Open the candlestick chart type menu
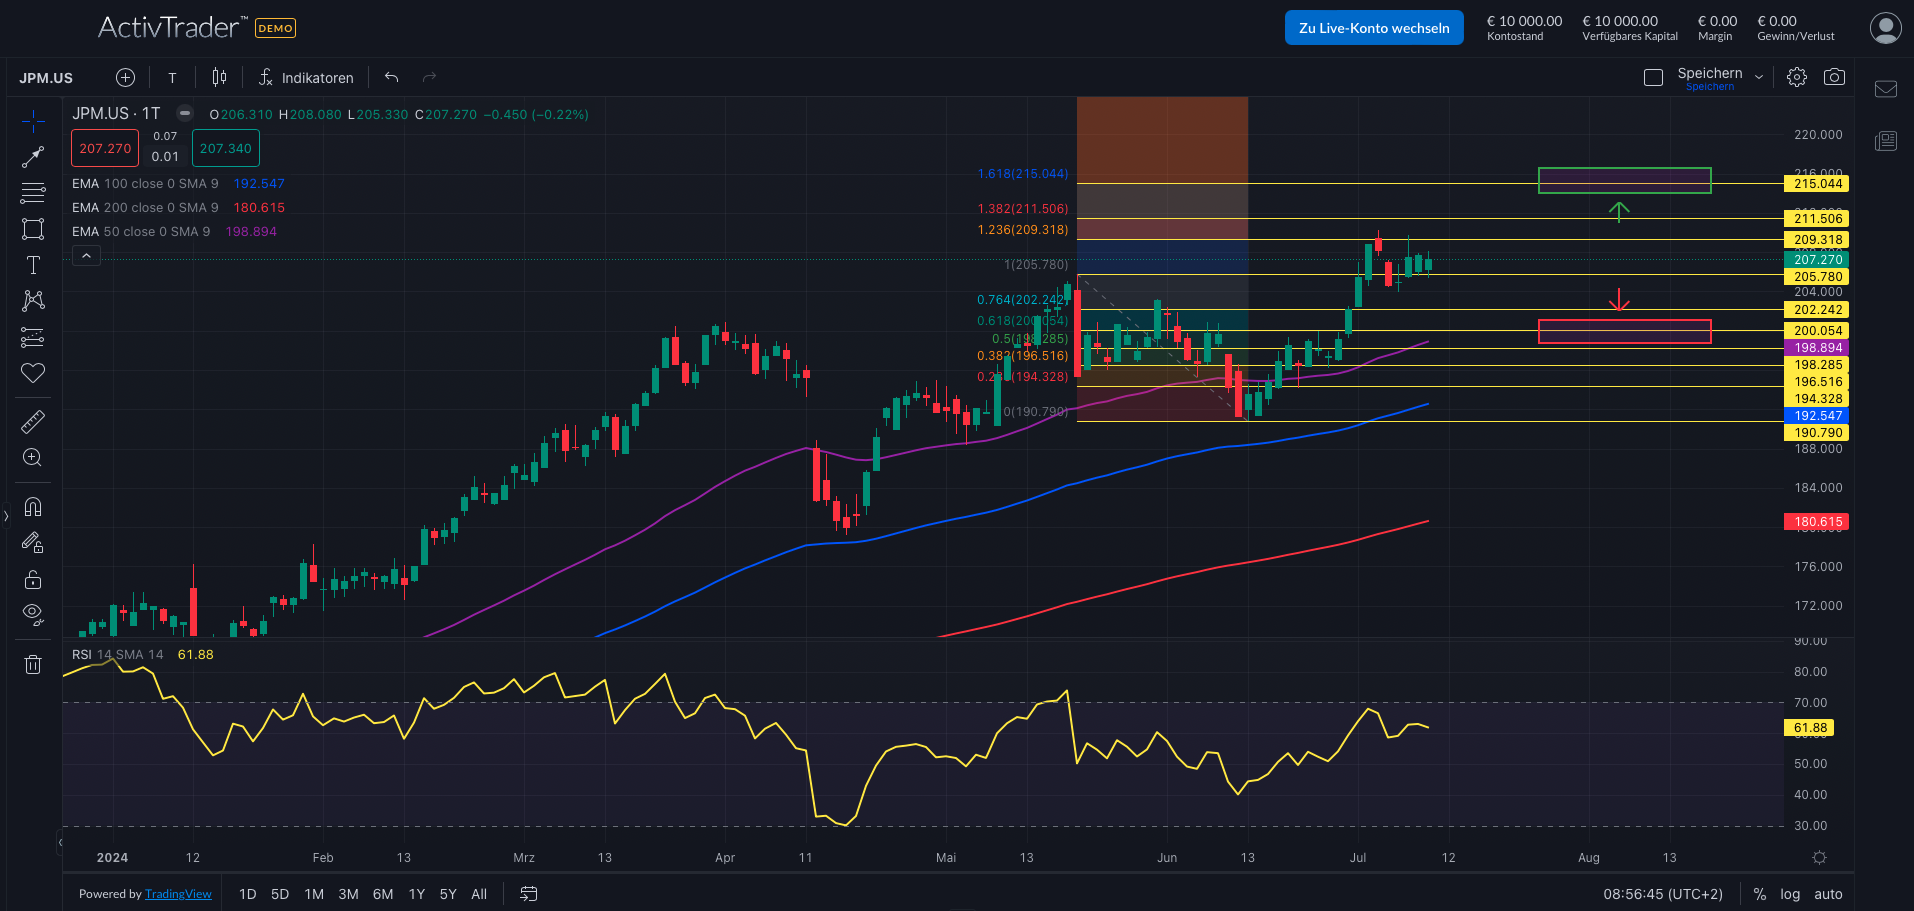The width and height of the screenshot is (1914, 911). point(219,78)
